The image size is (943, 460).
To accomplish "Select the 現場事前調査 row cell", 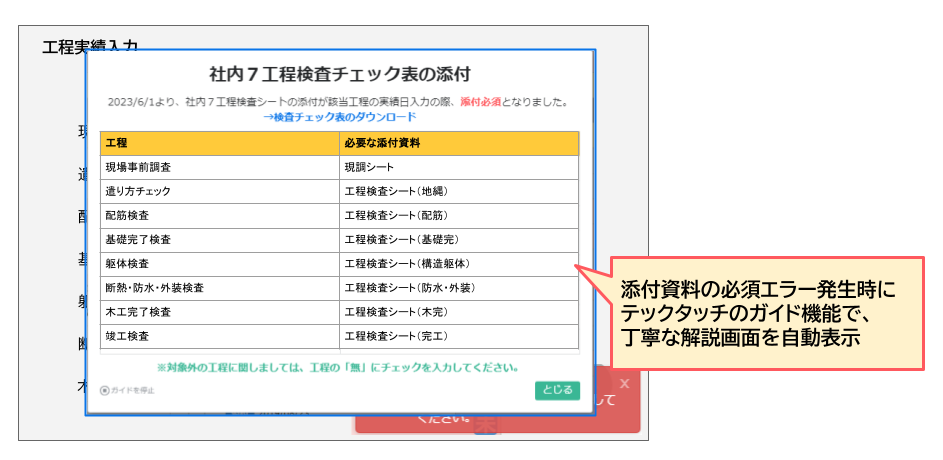I will 219,167.
